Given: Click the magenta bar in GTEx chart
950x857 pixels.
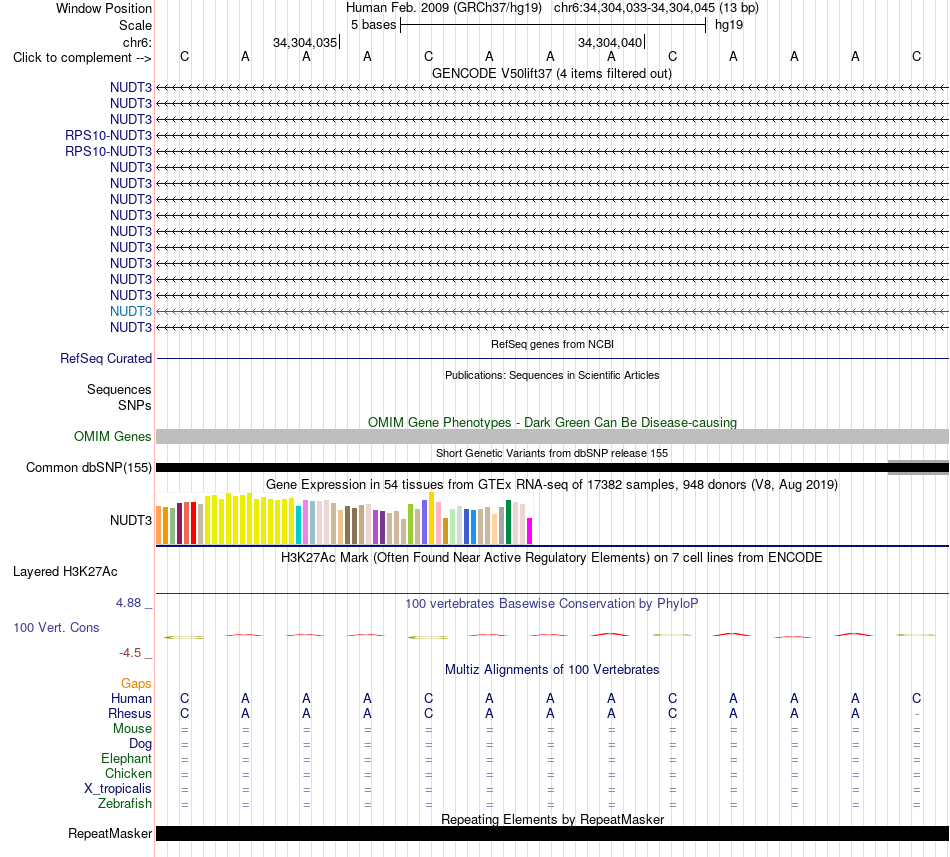Looking at the screenshot, I should coord(530,531).
